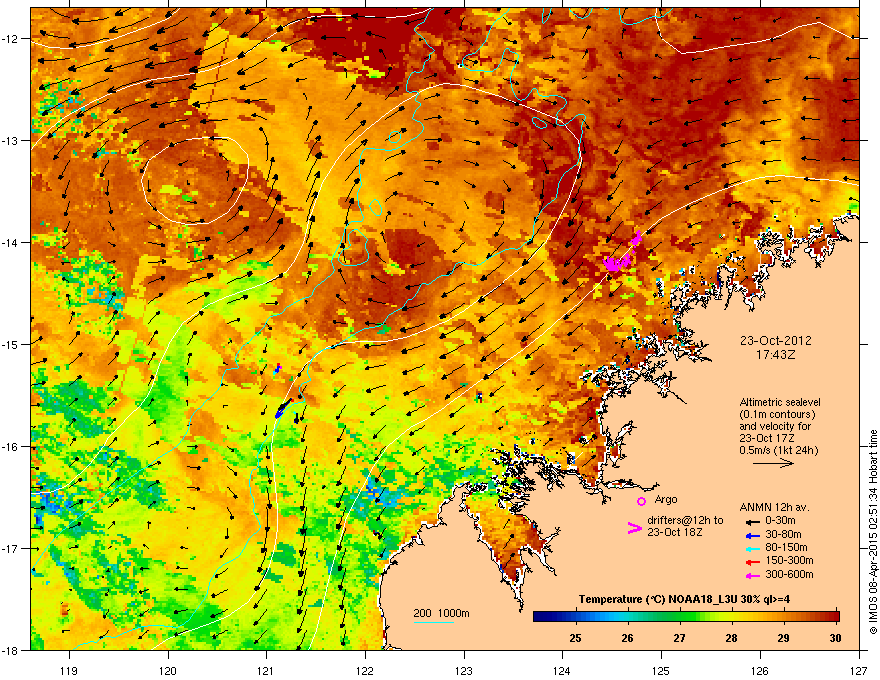Select the 17:43Z time label
Screen dimensions: 880x680
776,355
